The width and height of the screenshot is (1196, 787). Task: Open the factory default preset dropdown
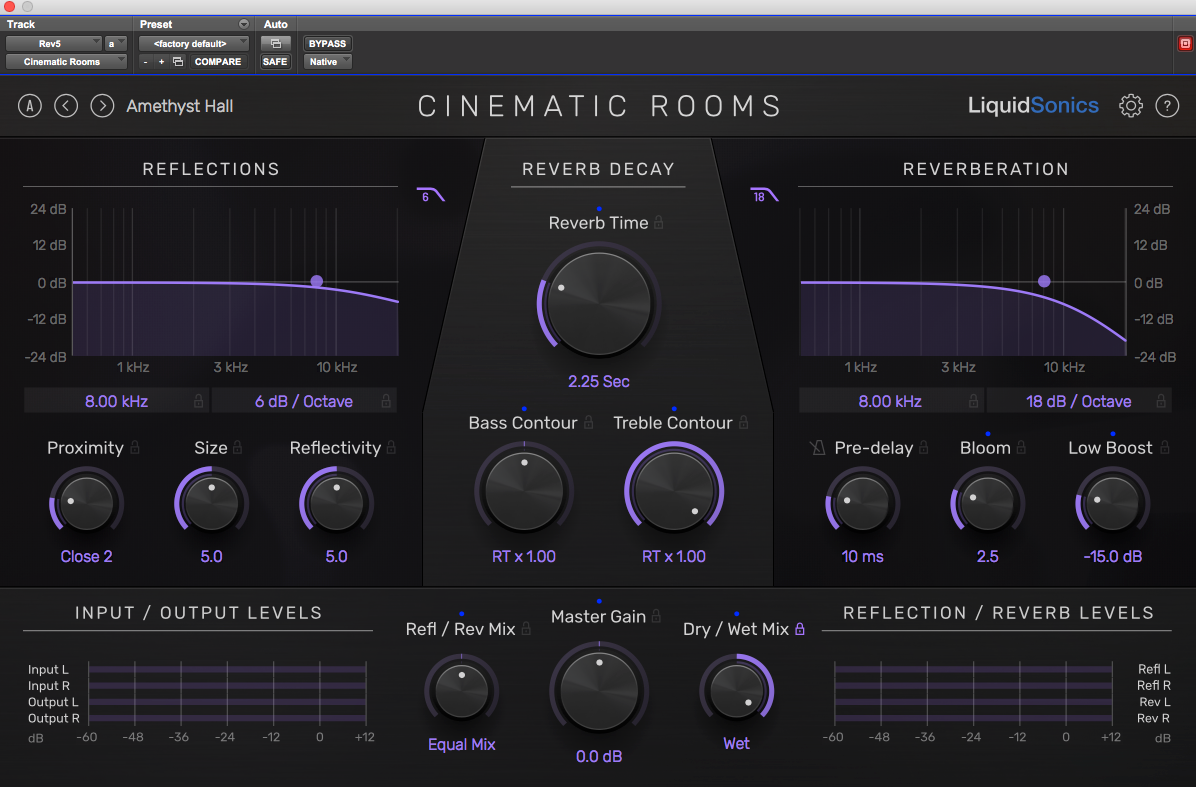(x=194, y=43)
